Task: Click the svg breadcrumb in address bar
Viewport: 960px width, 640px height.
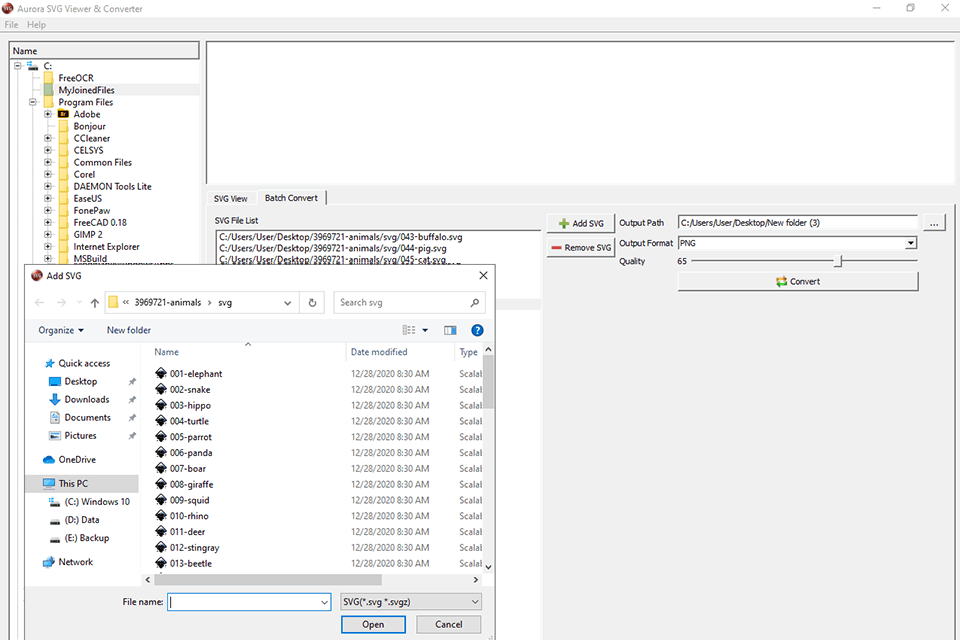Action: [225, 303]
